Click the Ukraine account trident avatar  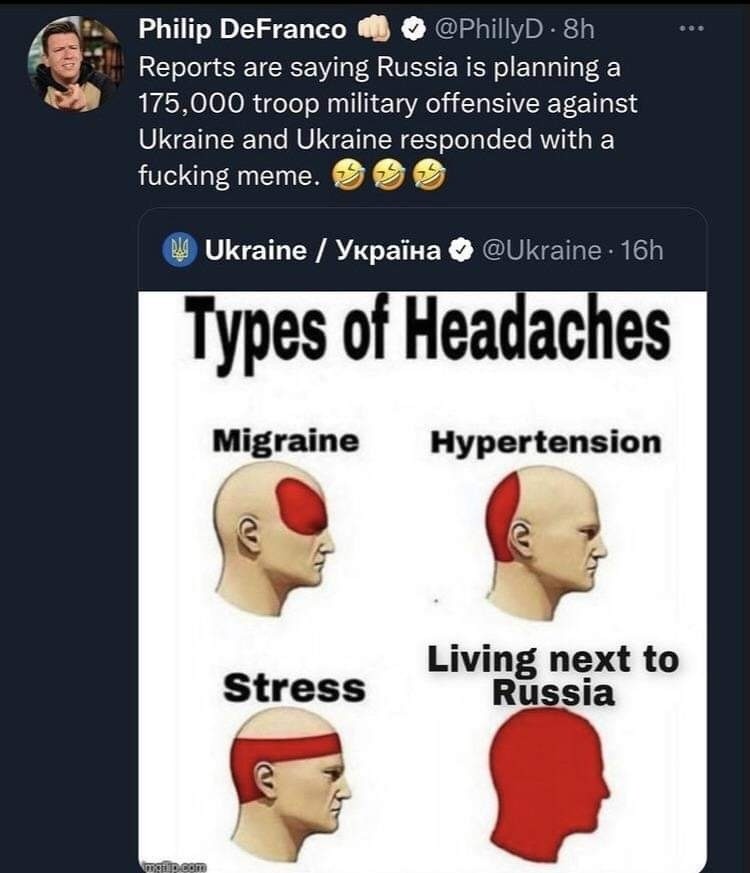[179, 250]
